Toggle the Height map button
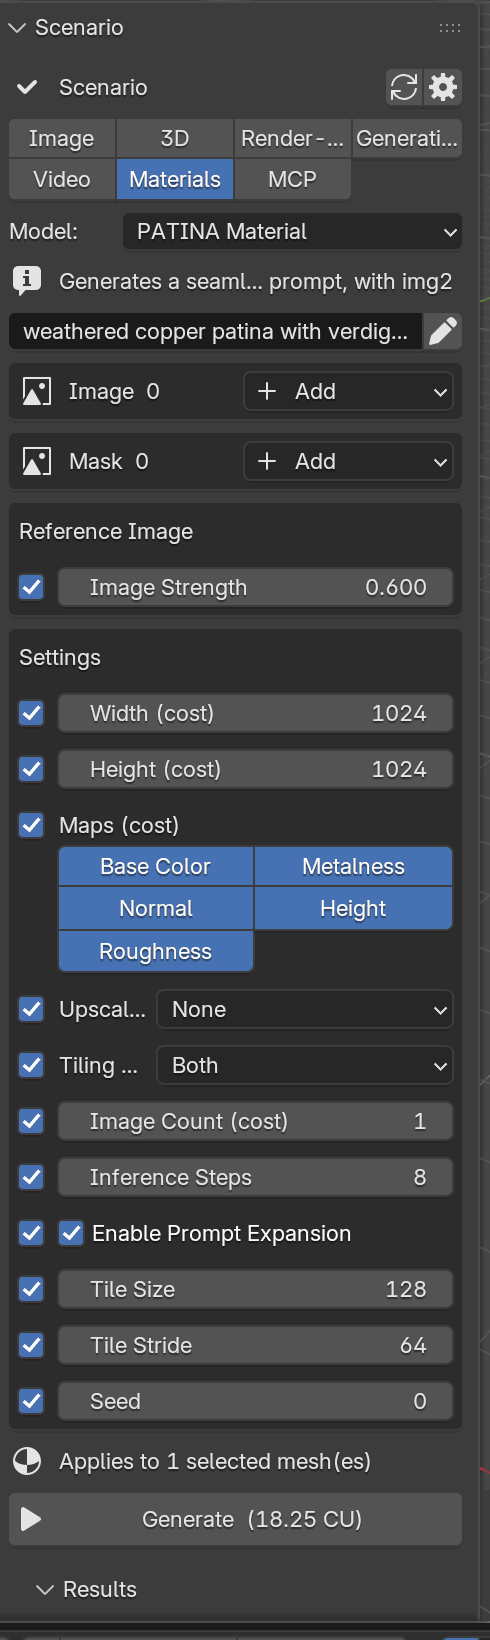490x1640 pixels. pyautogui.click(x=354, y=908)
